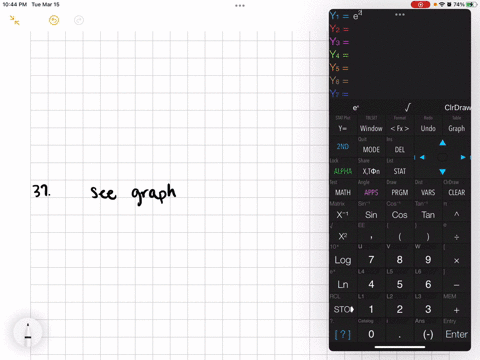Tap the up arrow key on calculator
This screenshot has height=360, width=480.
click(442, 143)
